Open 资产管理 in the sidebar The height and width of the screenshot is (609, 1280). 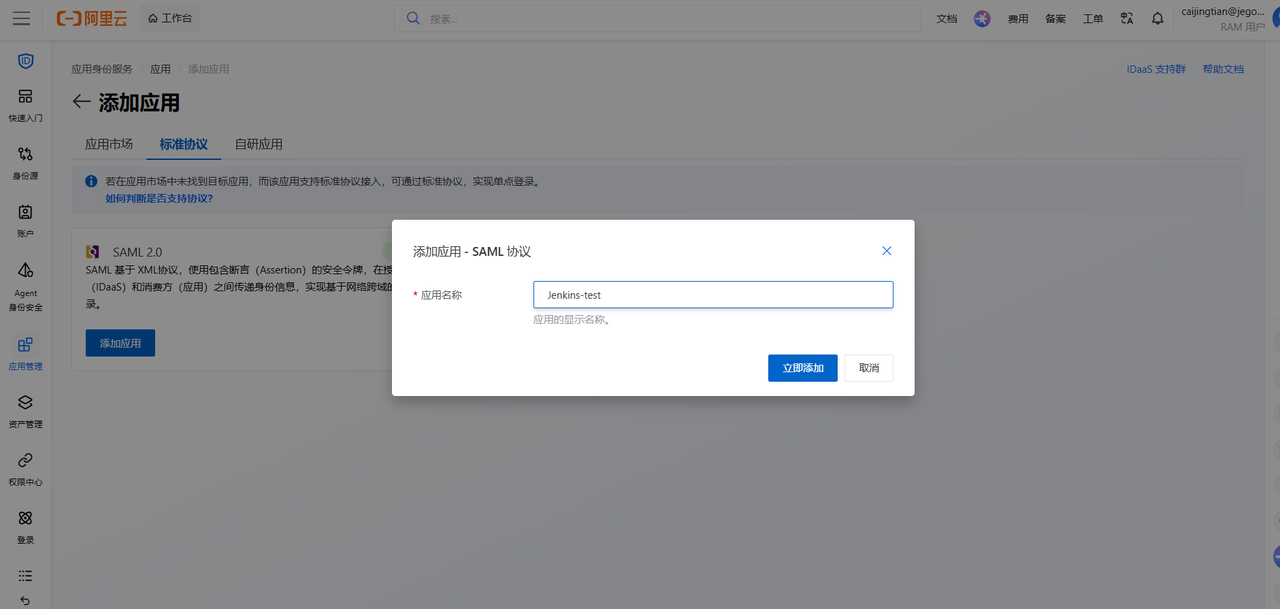tap(26, 412)
